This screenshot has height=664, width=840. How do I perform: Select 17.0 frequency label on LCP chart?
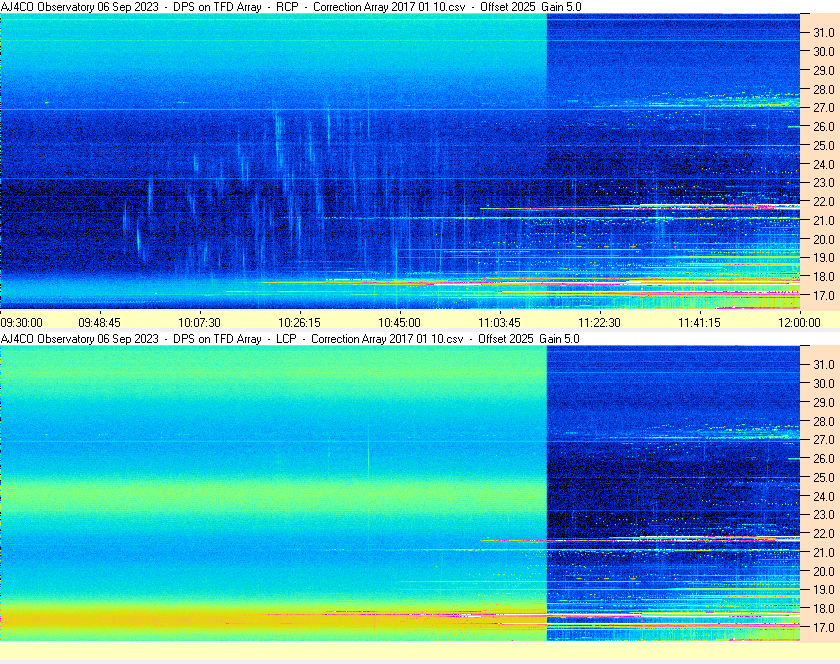tap(824, 627)
